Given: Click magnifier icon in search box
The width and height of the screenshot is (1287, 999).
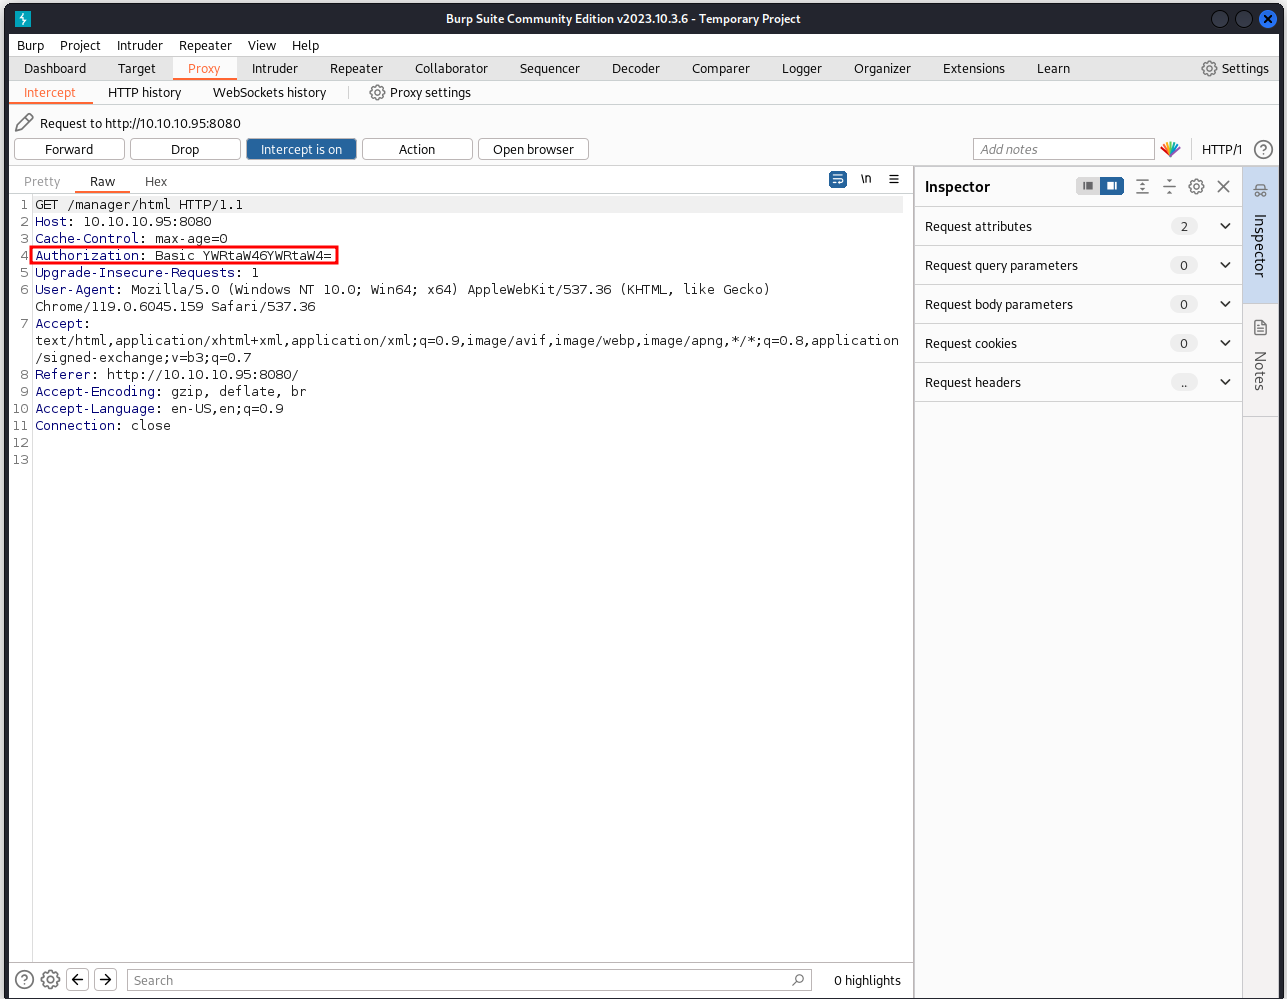Looking at the screenshot, I should coord(798,980).
